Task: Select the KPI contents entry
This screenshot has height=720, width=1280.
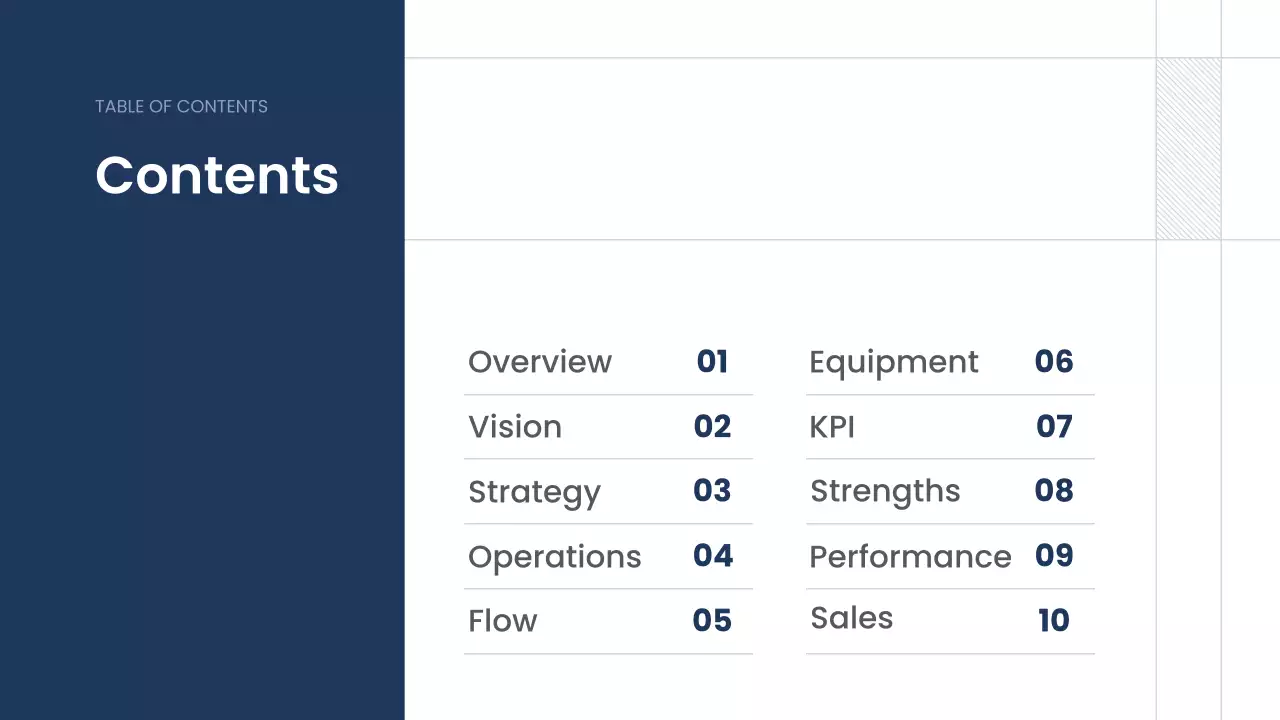Action: click(832, 427)
